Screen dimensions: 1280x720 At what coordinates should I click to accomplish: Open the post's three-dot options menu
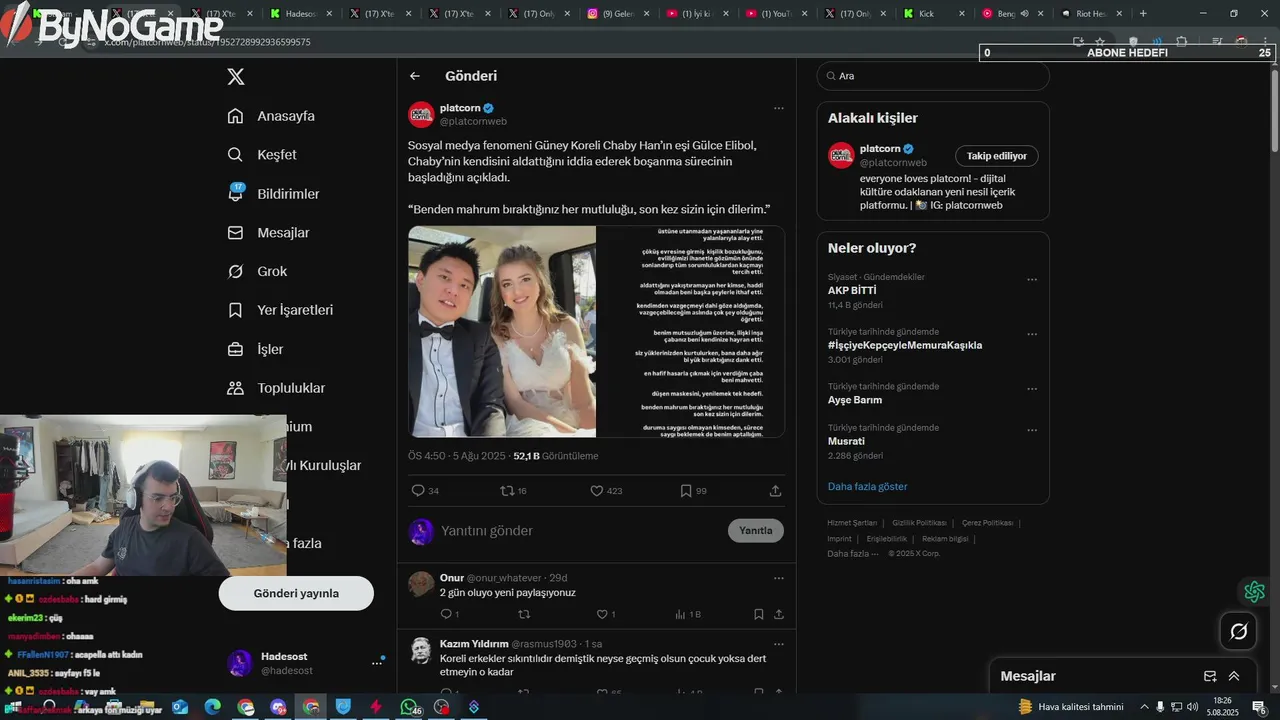coord(778,108)
